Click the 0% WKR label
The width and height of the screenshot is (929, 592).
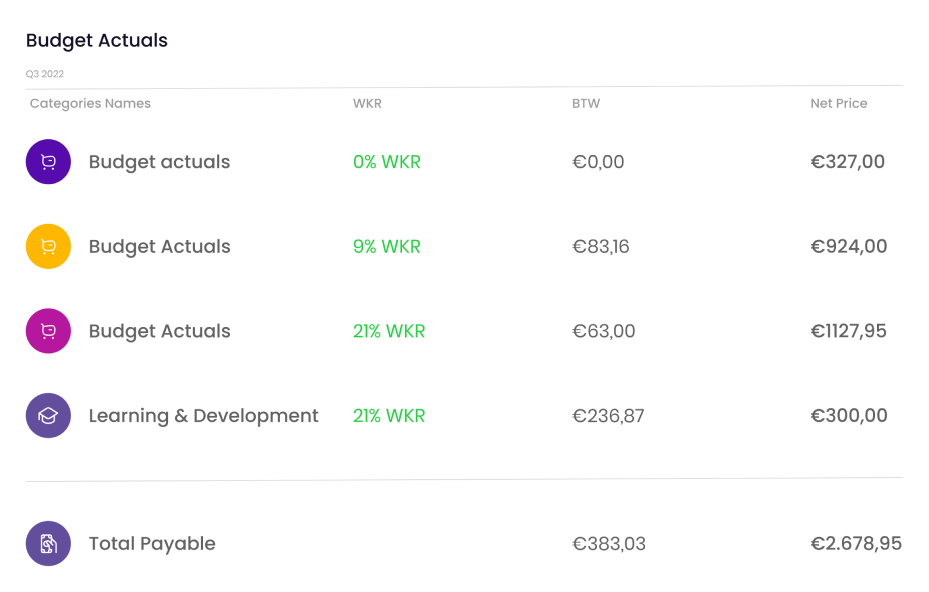(387, 162)
